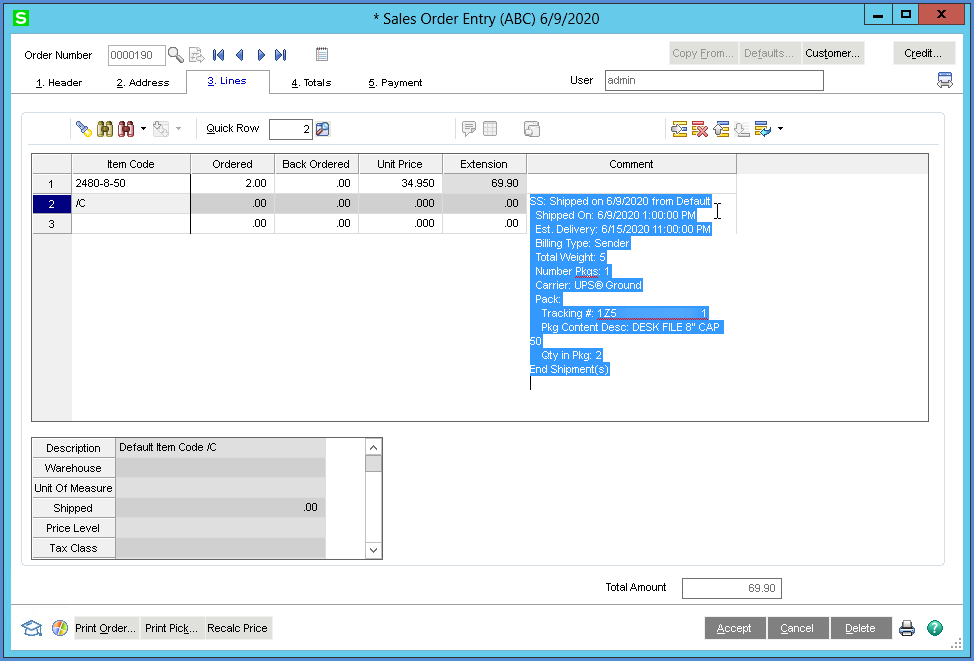The image size is (974, 661).
Task: Go to the next order record
Action: tap(261, 55)
